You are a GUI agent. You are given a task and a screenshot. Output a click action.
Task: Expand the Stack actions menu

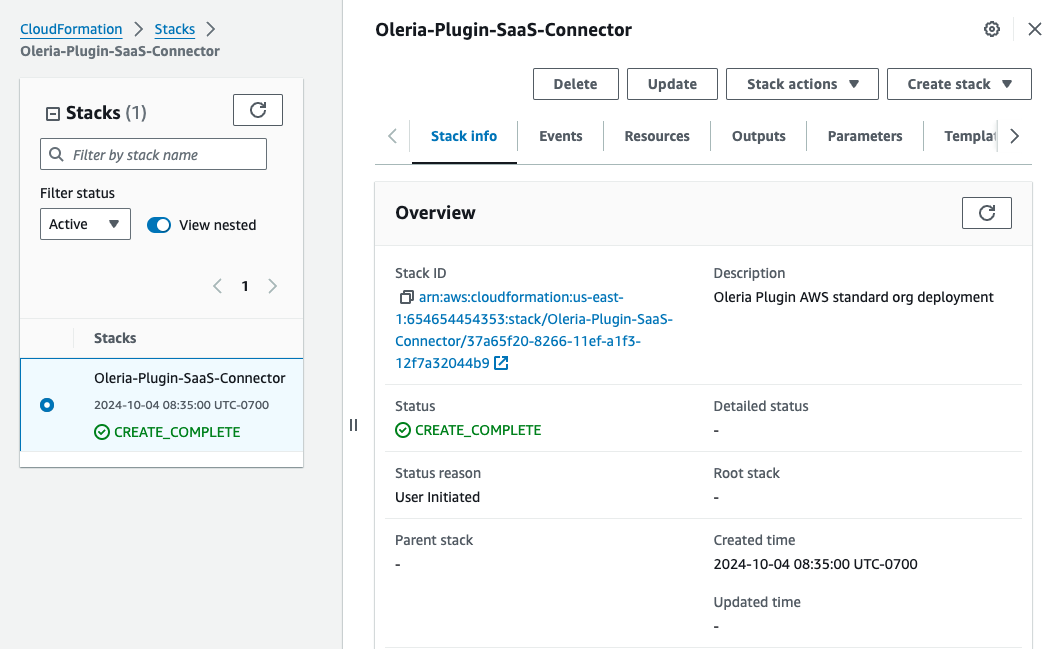[802, 84]
